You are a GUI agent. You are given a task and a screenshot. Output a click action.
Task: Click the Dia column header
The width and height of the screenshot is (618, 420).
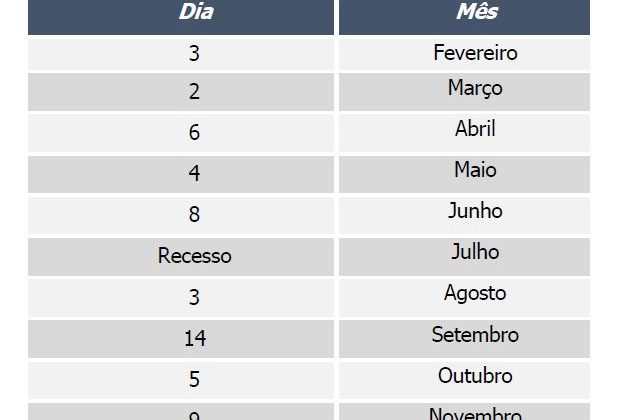pos(195,13)
